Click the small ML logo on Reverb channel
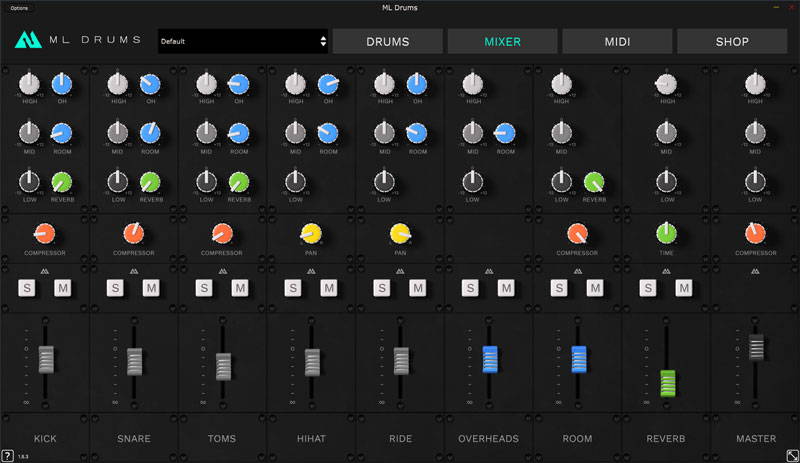800x463 pixels. point(666,271)
